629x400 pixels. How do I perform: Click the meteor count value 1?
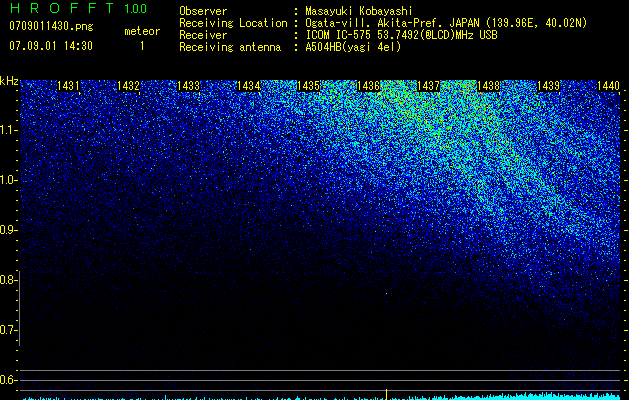[142, 46]
